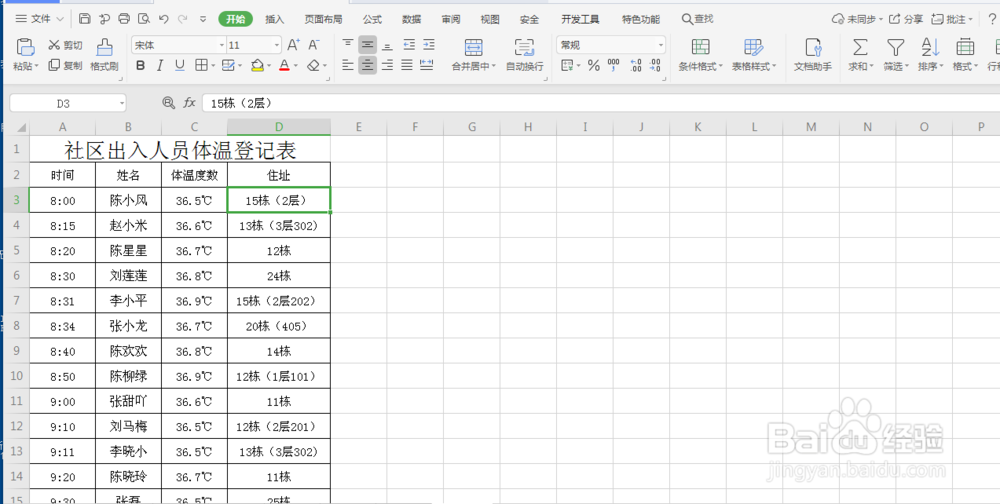Pick the yellow fill color
This screenshot has height=504, width=1000.
point(258,65)
